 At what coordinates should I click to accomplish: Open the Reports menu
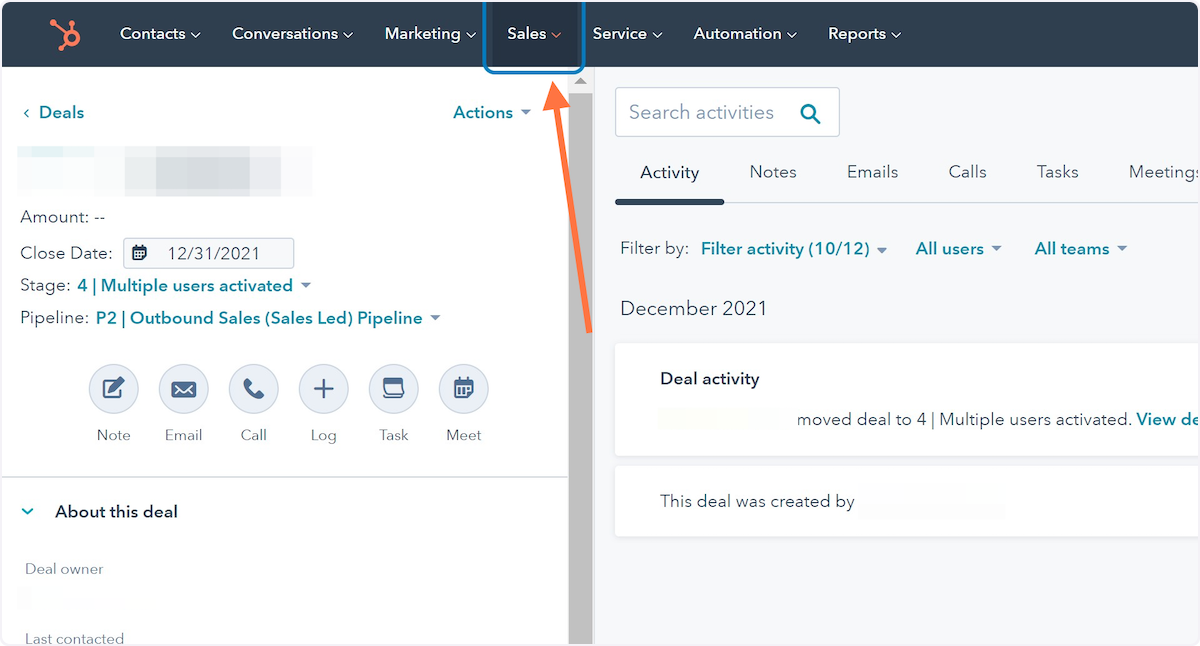[864, 34]
